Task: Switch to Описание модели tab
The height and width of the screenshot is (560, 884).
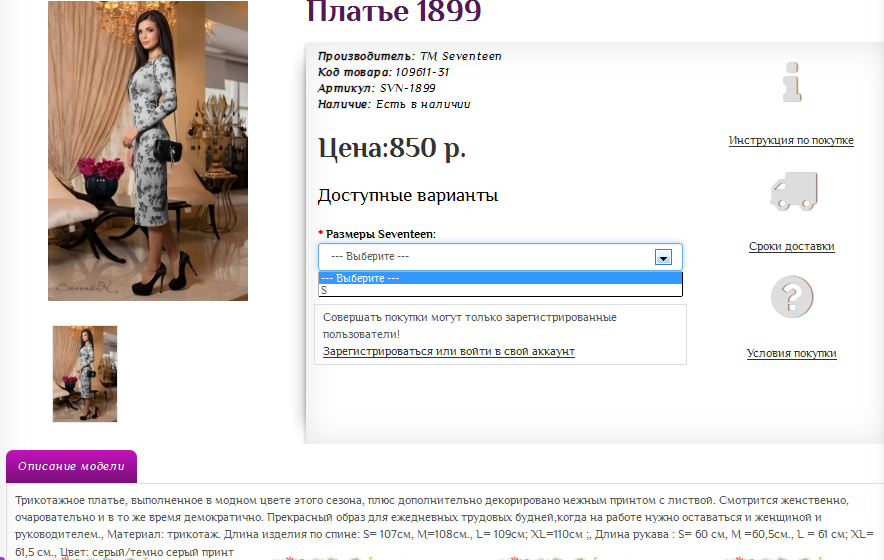Action: tap(71, 466)
